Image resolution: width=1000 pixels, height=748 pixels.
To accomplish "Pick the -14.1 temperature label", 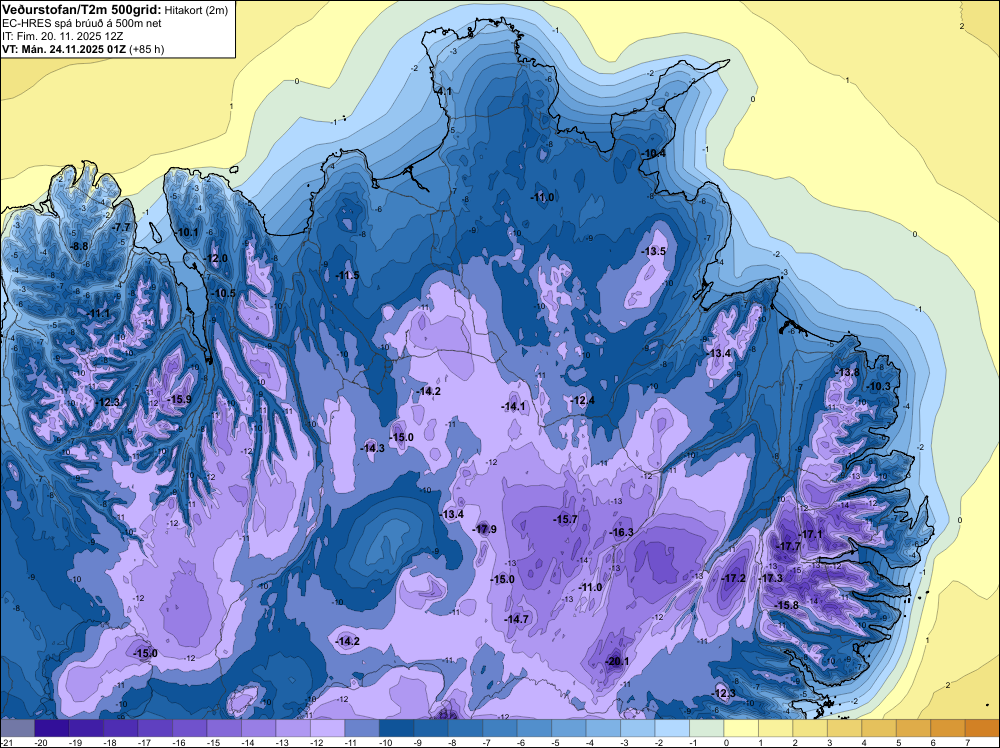I will 513,406.
